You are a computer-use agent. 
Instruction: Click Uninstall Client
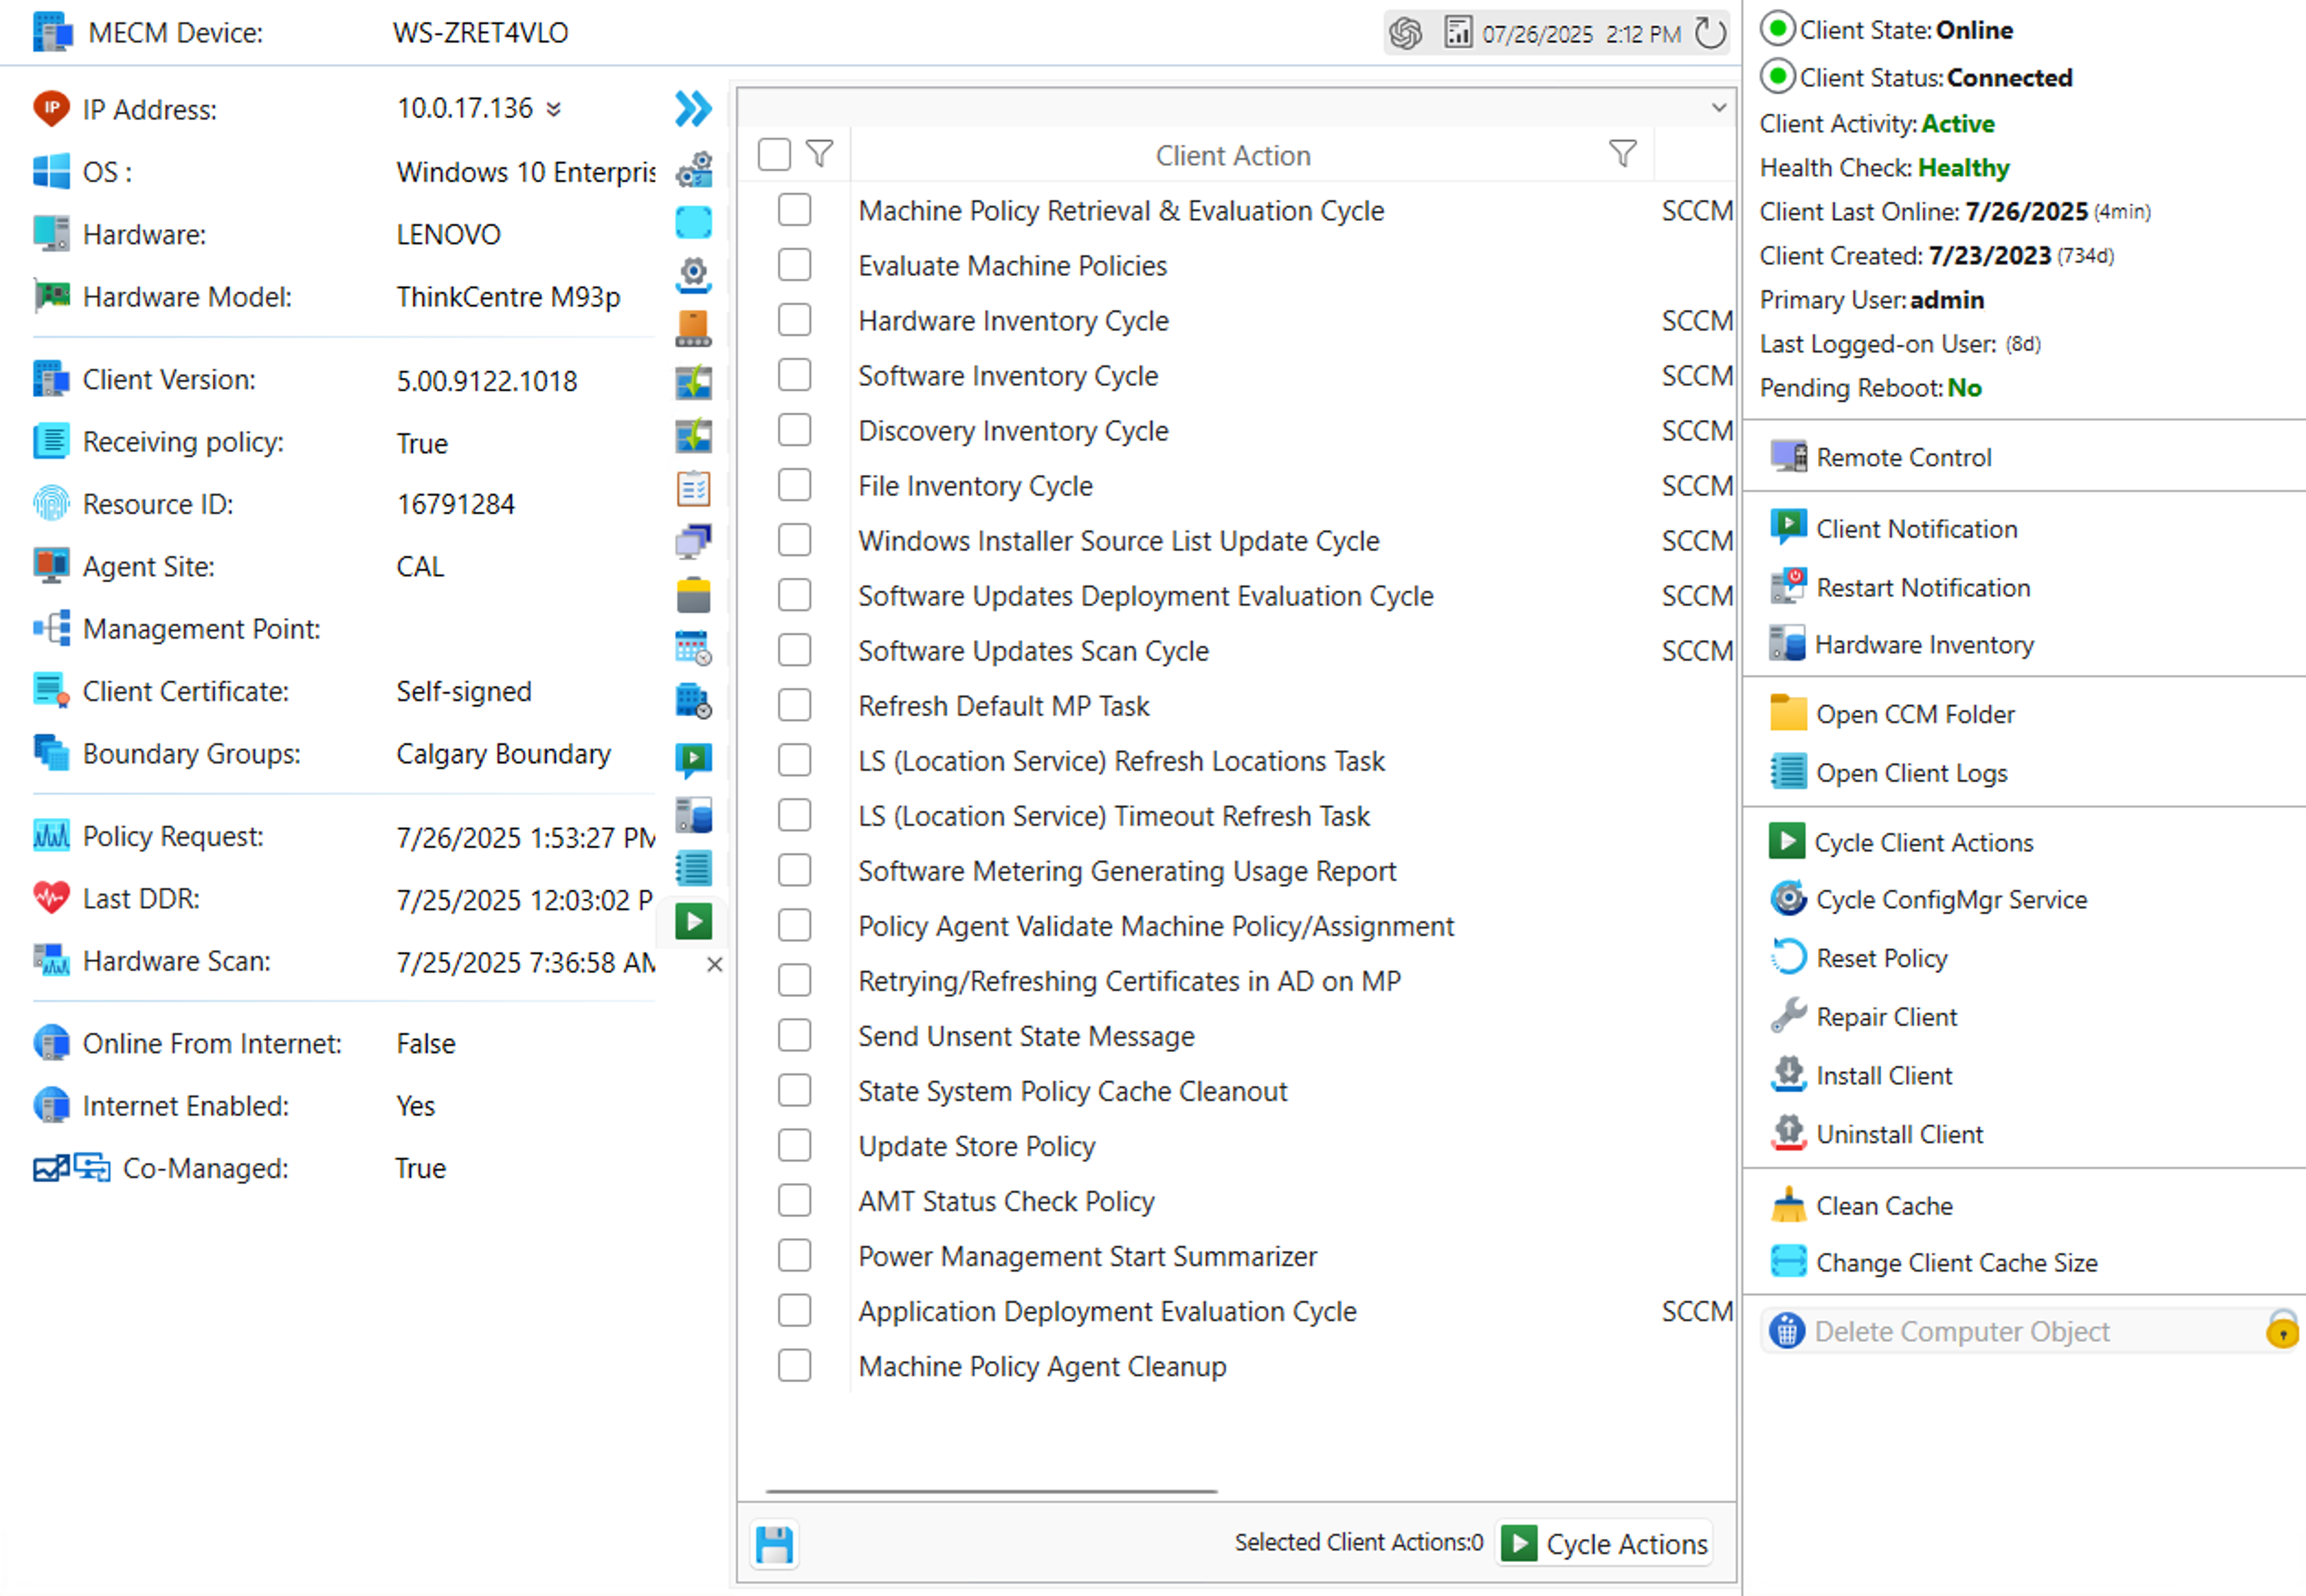coord(1876,1134)
